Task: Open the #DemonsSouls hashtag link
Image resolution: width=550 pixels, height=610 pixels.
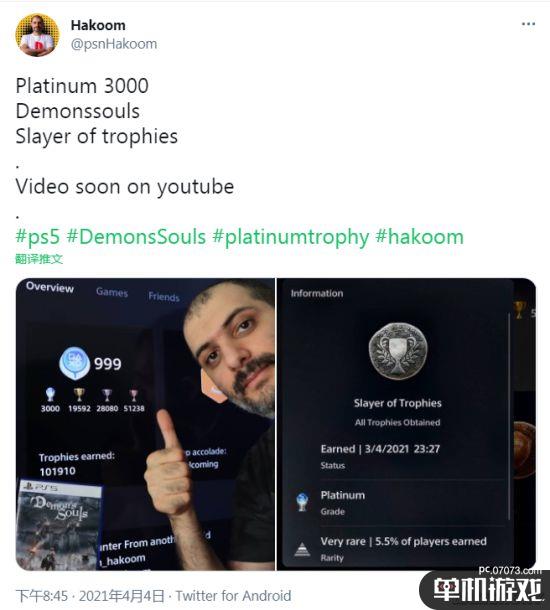Action: [136, 237]
